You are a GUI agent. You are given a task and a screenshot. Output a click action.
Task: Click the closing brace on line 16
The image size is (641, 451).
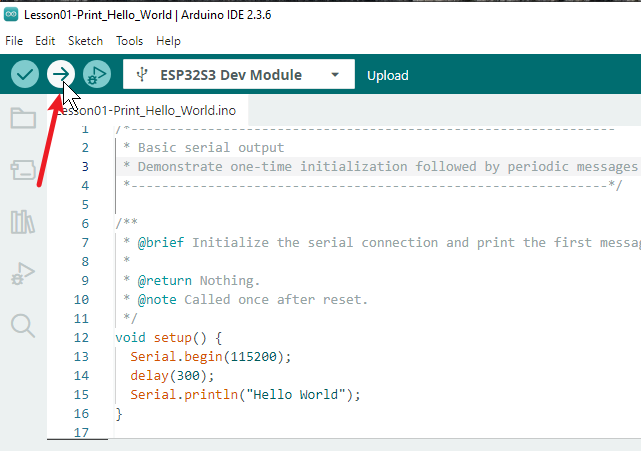click(119, 414)
